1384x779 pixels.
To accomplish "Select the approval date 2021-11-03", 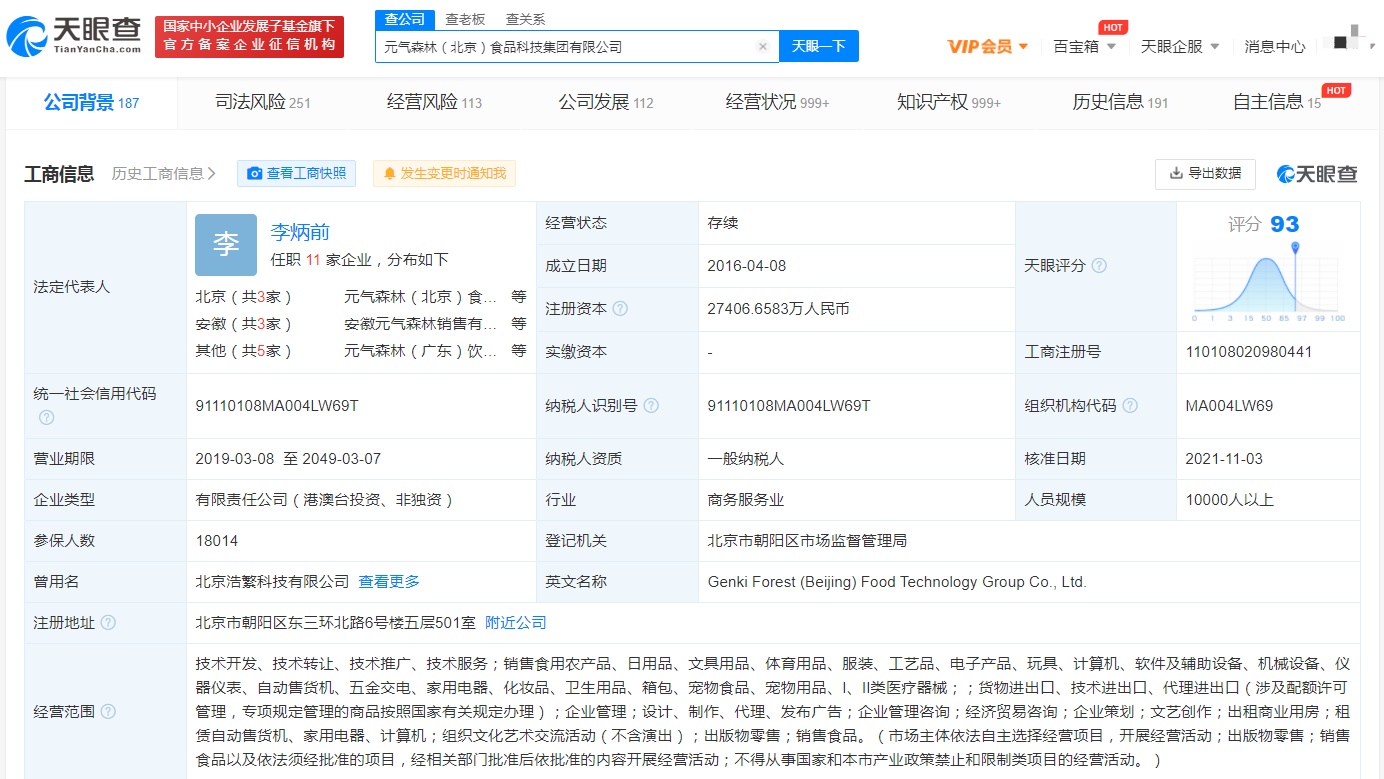I will click(1224, 459).
